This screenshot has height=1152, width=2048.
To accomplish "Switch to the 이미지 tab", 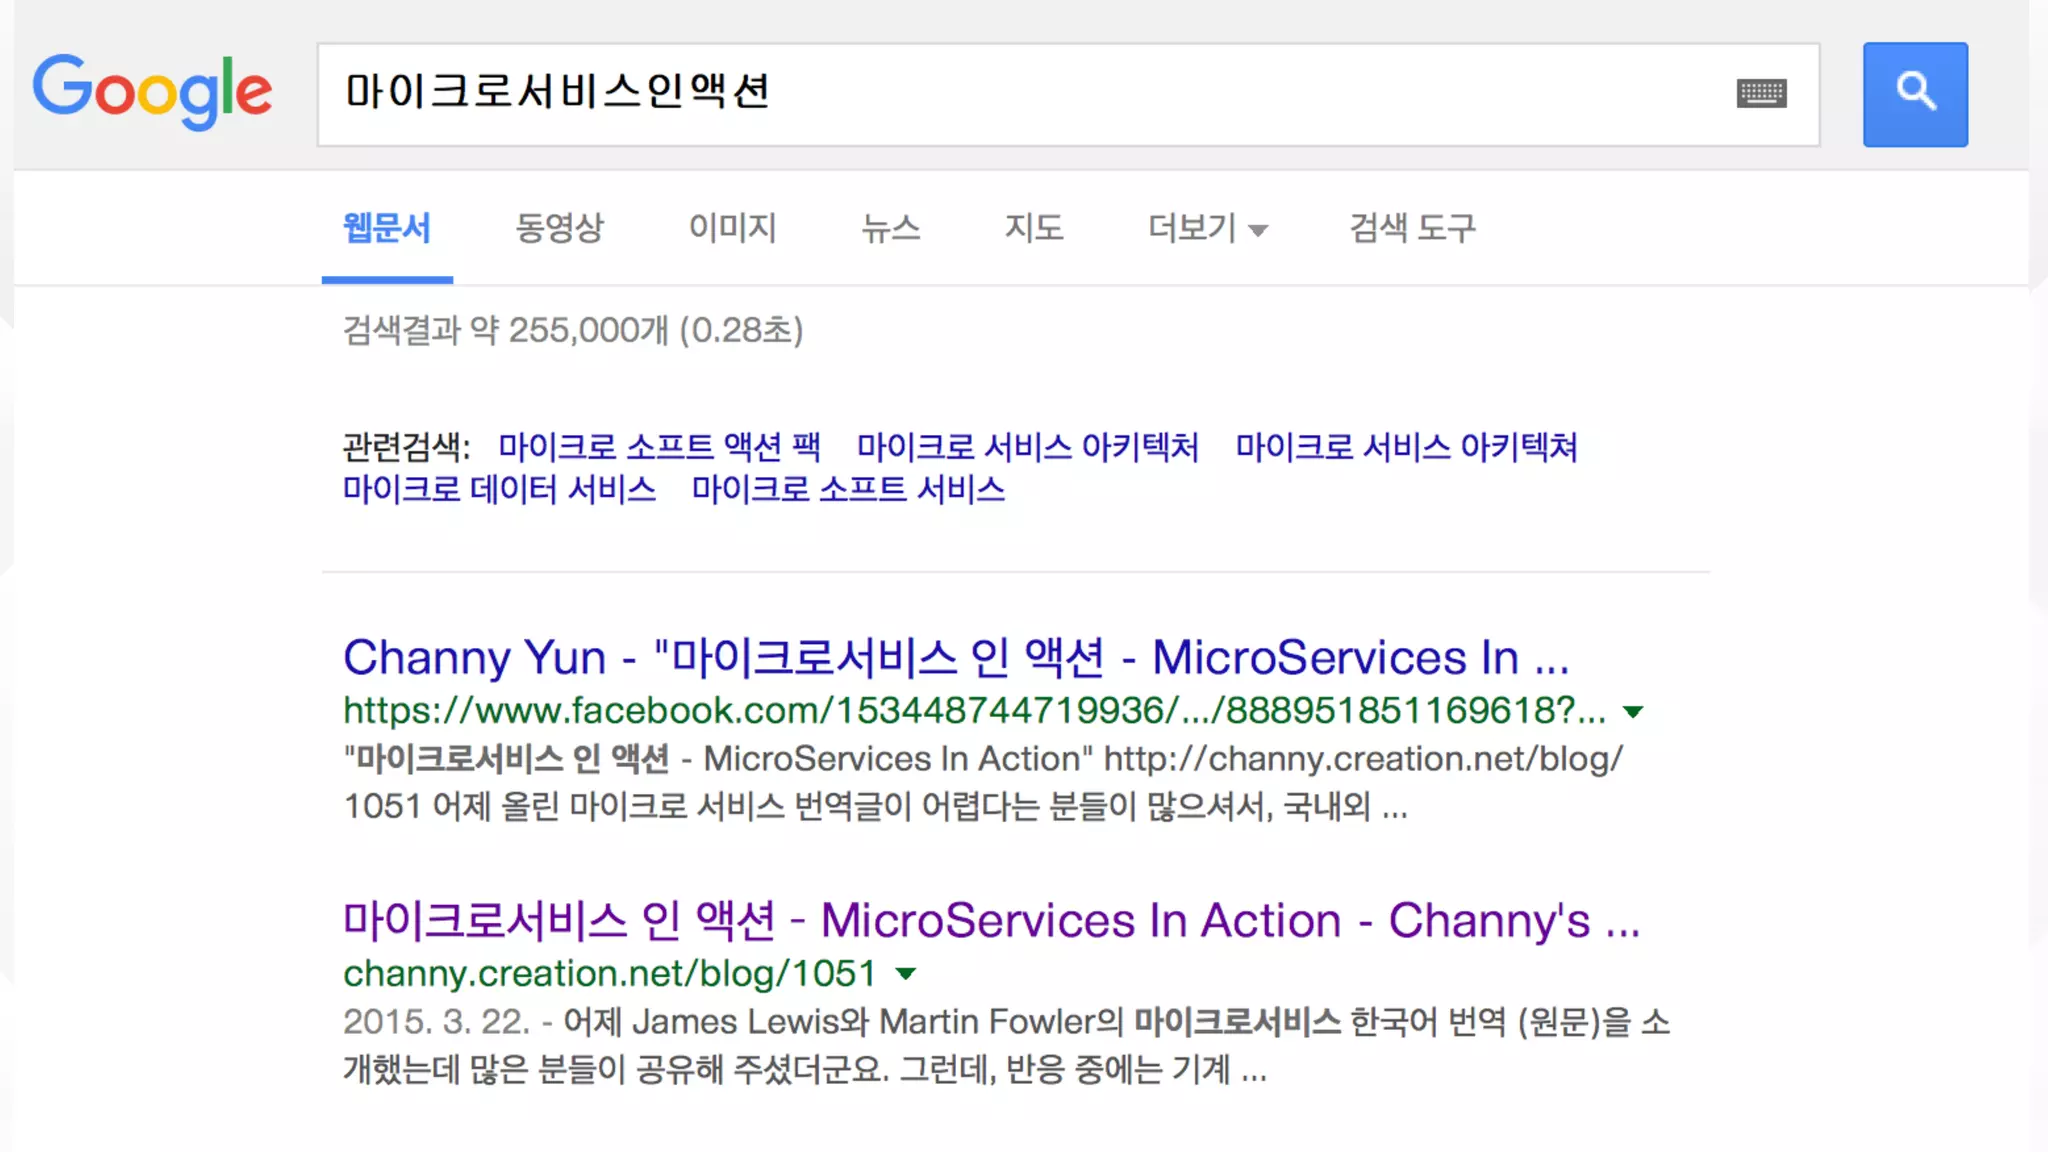I will click(732, 228).
